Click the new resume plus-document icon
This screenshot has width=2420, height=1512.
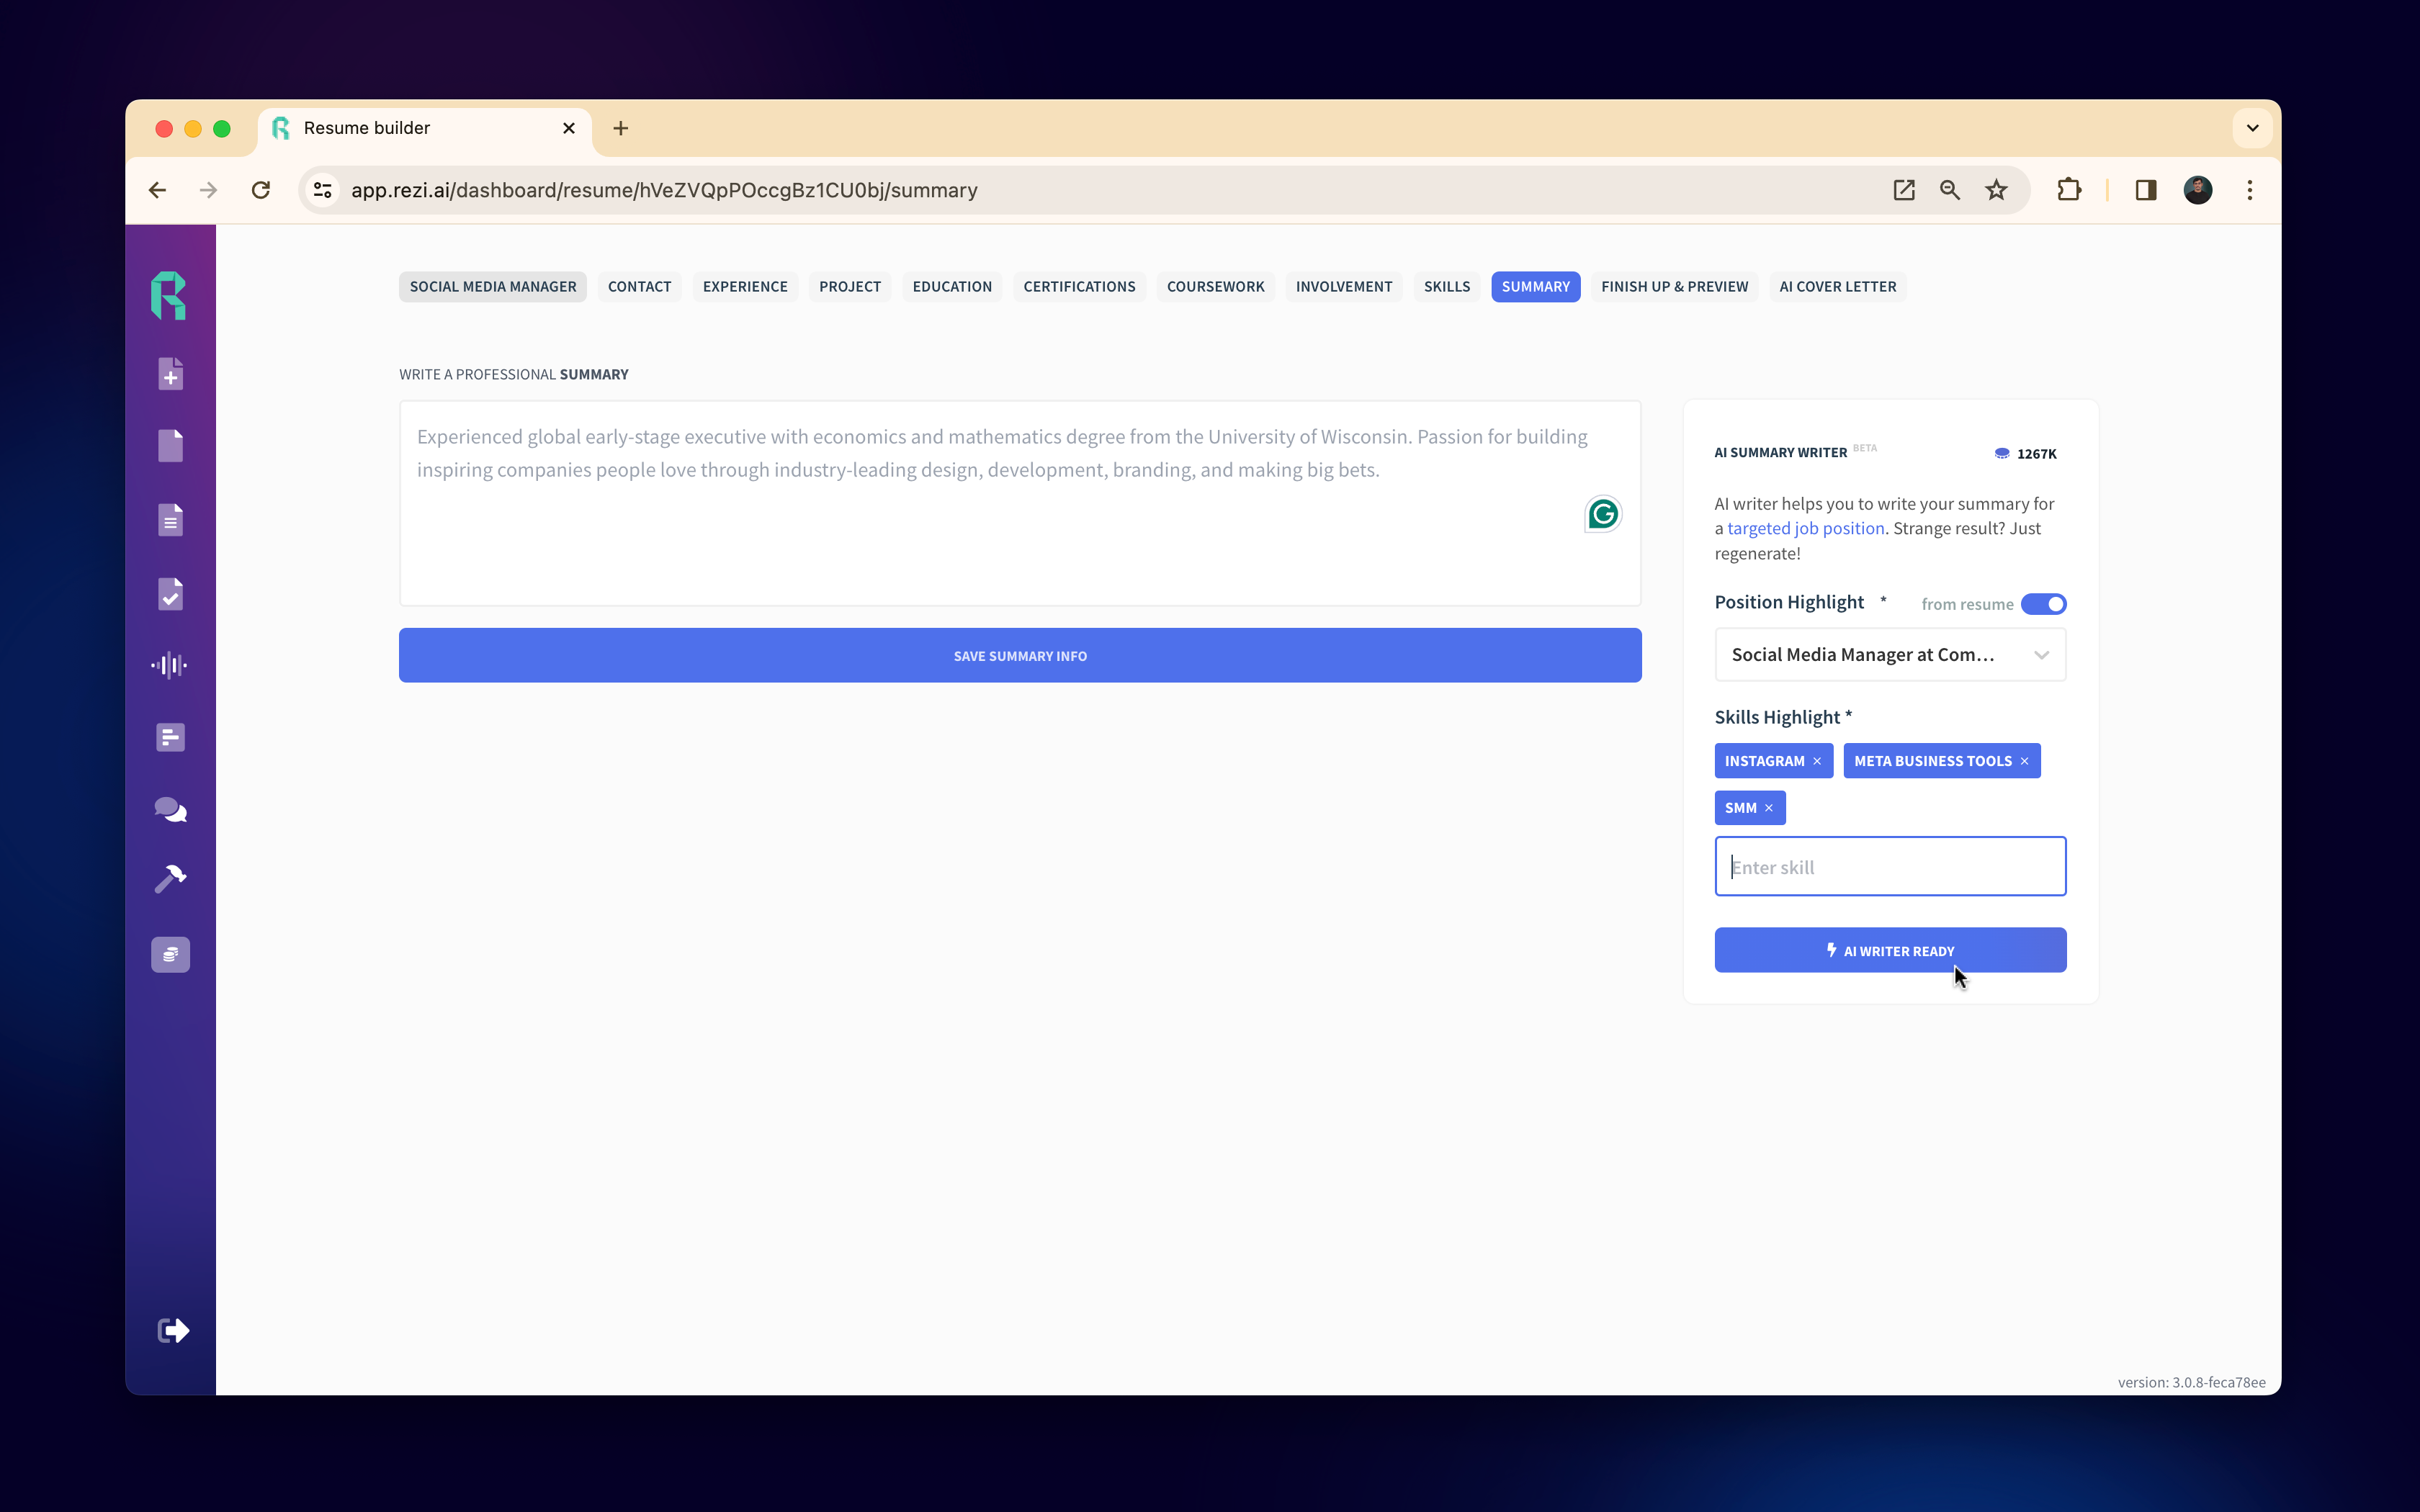click(x=170, y=373)
